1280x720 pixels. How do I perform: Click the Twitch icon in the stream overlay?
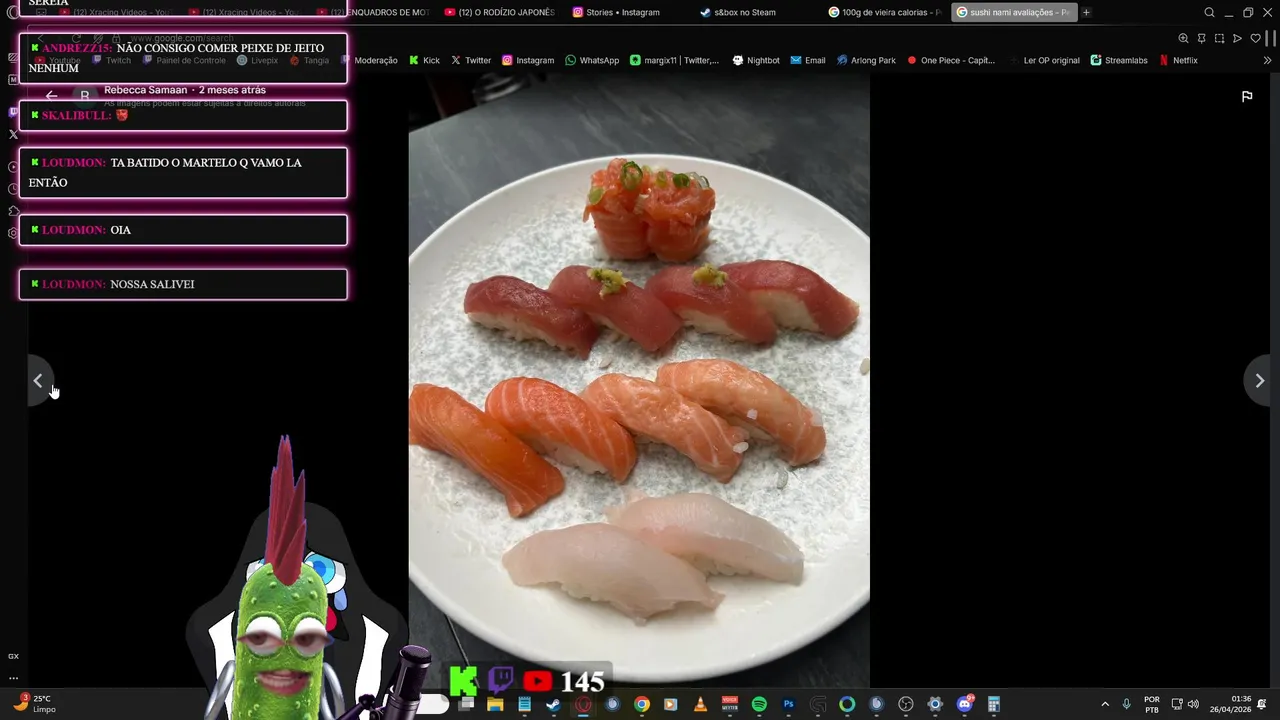coord(500,681)
